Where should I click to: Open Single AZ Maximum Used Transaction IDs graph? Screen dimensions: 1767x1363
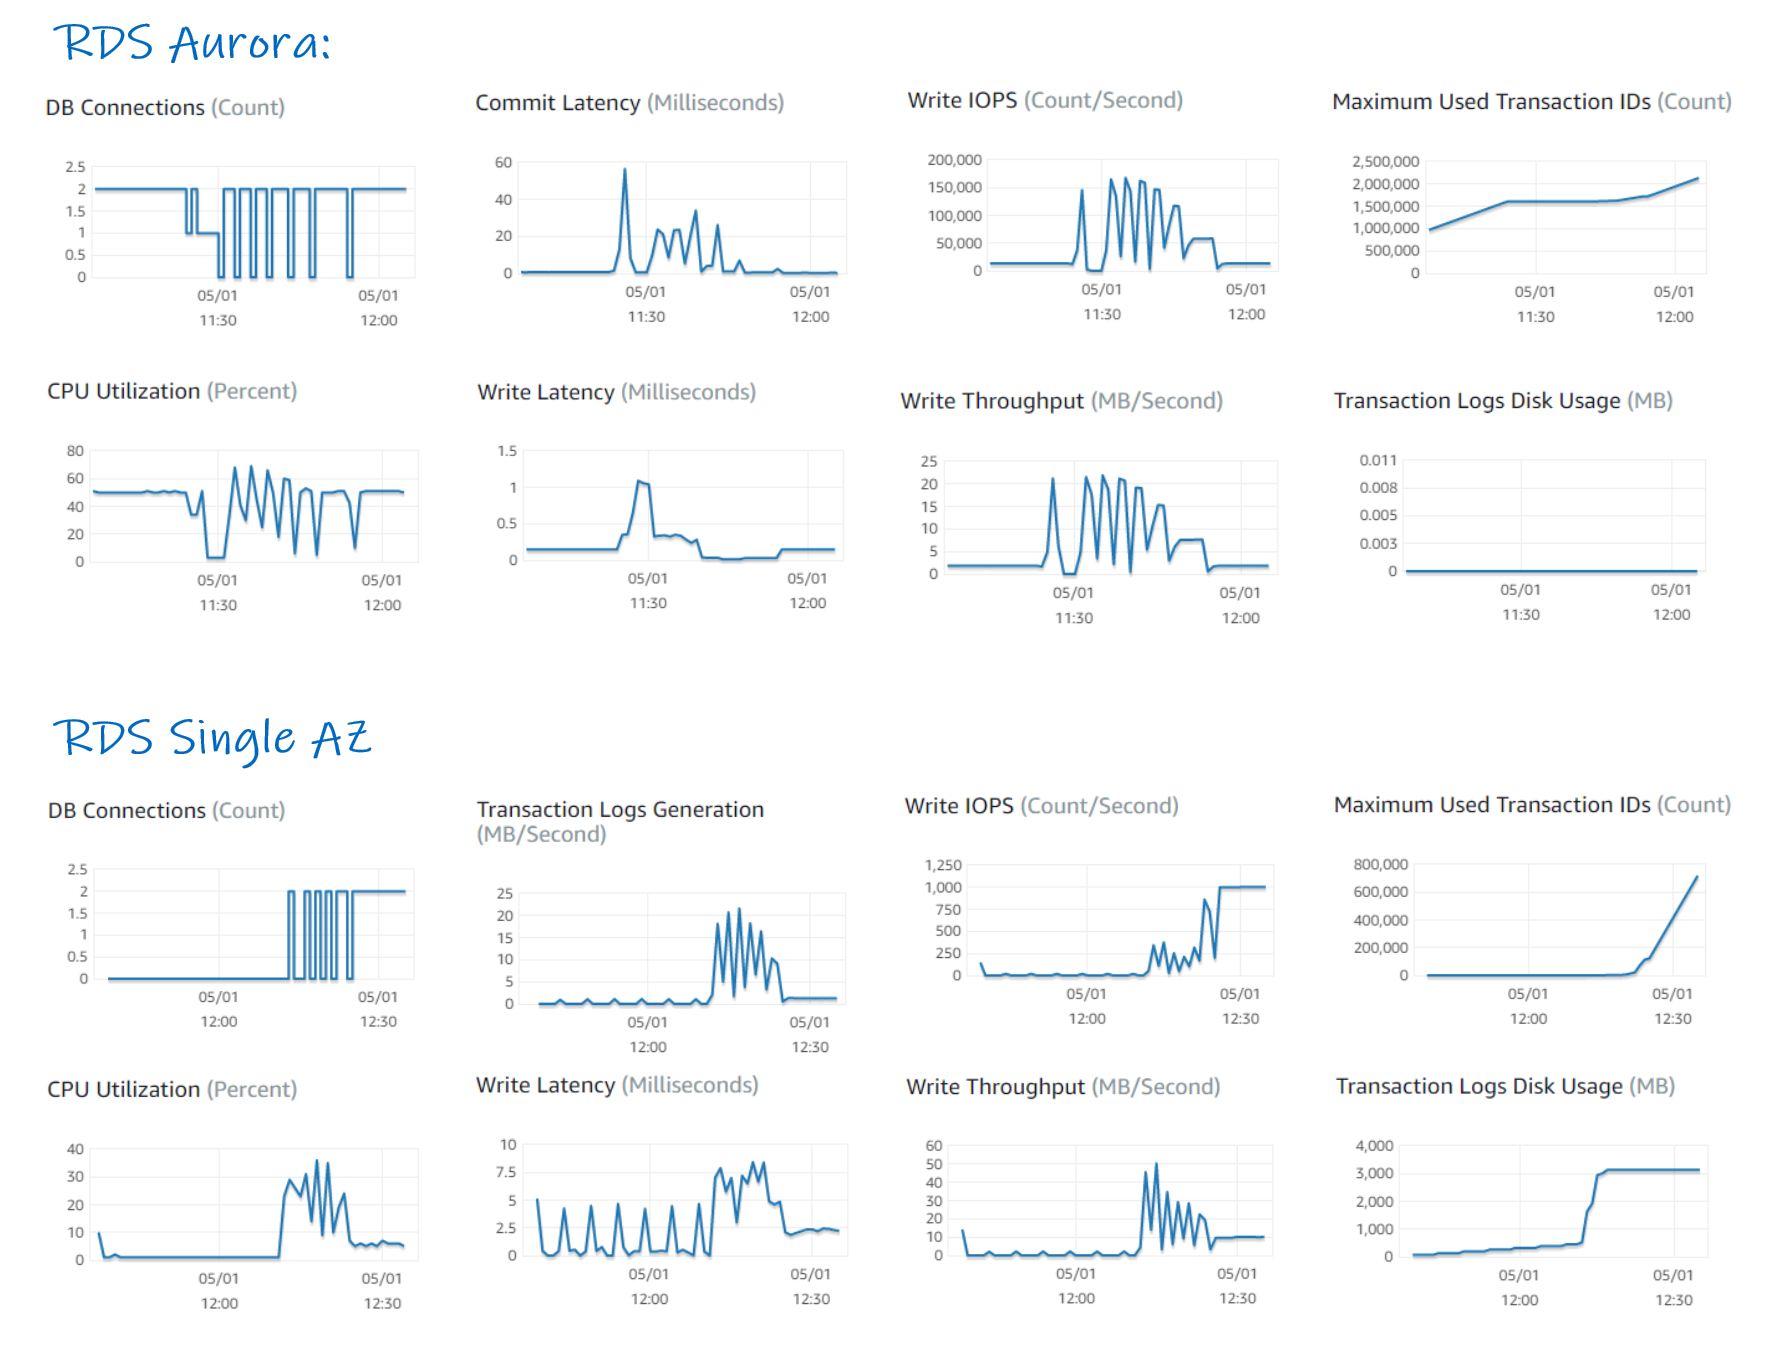click(x=1560, y=920)
